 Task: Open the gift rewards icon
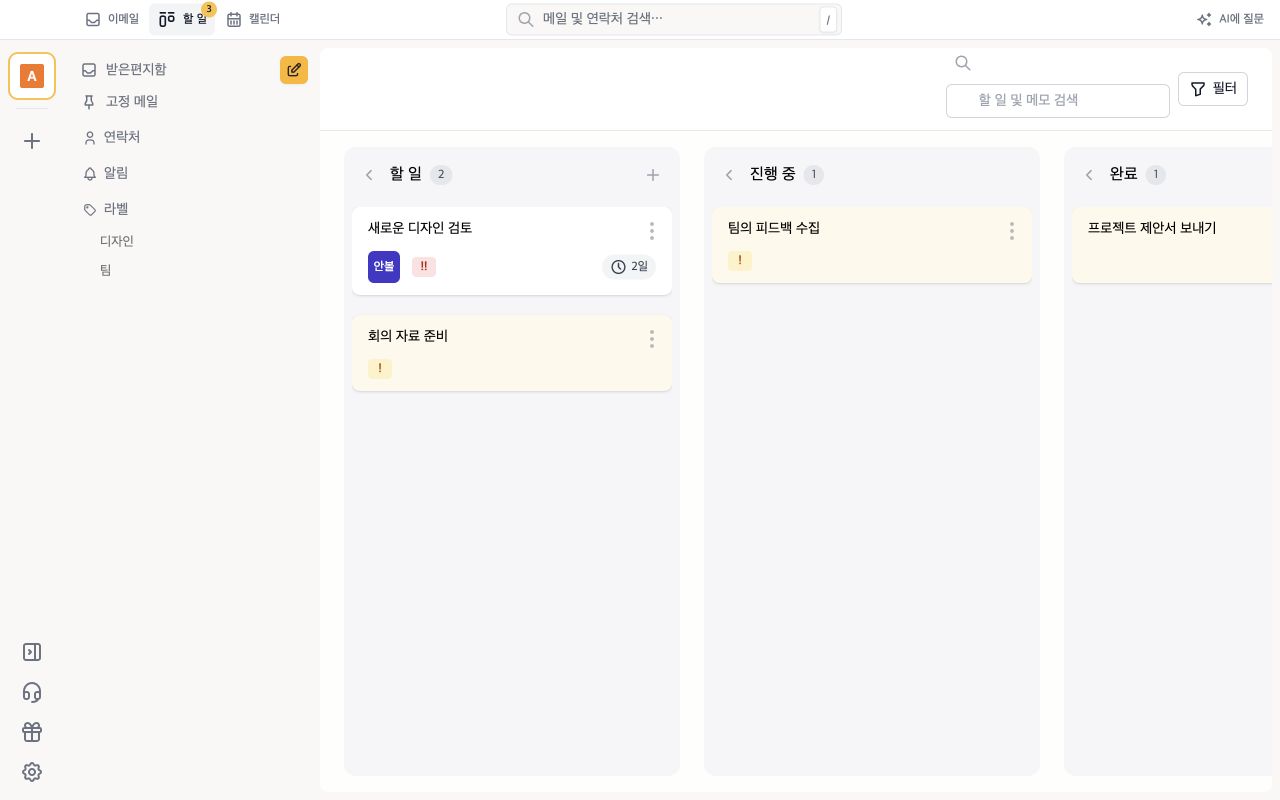coord(32,732)
